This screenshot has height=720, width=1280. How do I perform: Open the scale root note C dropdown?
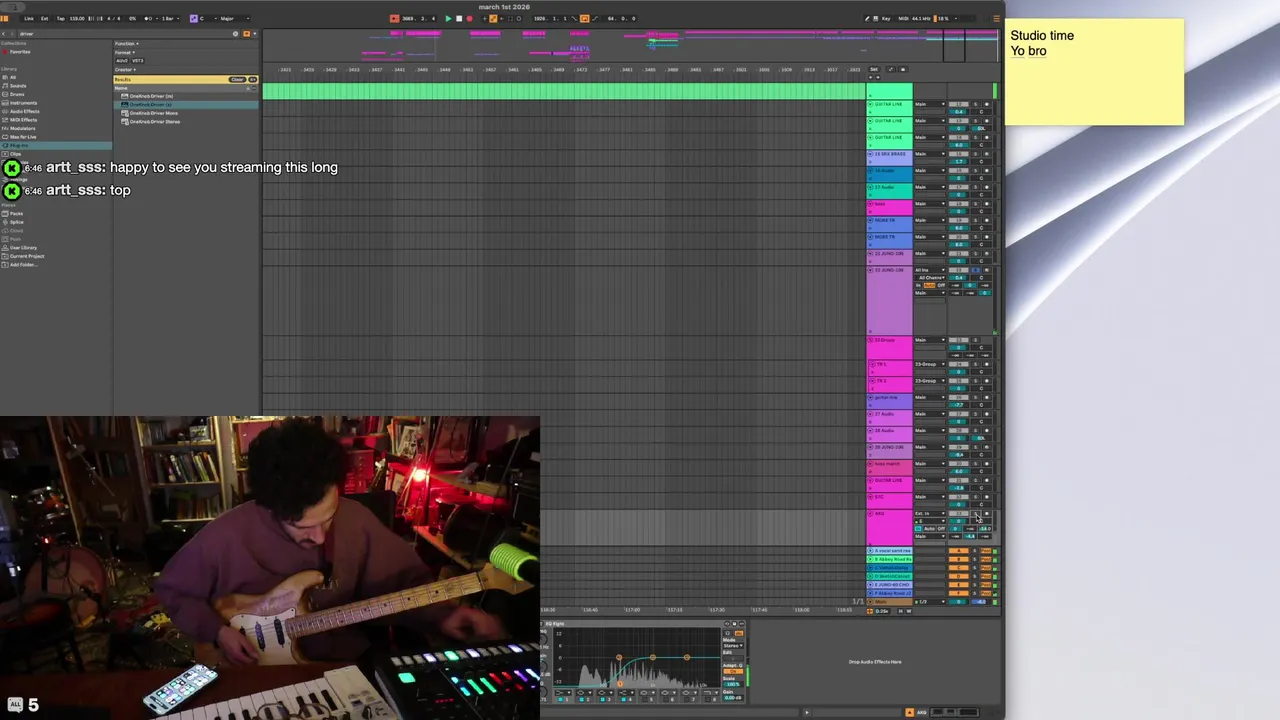[209, 18]
